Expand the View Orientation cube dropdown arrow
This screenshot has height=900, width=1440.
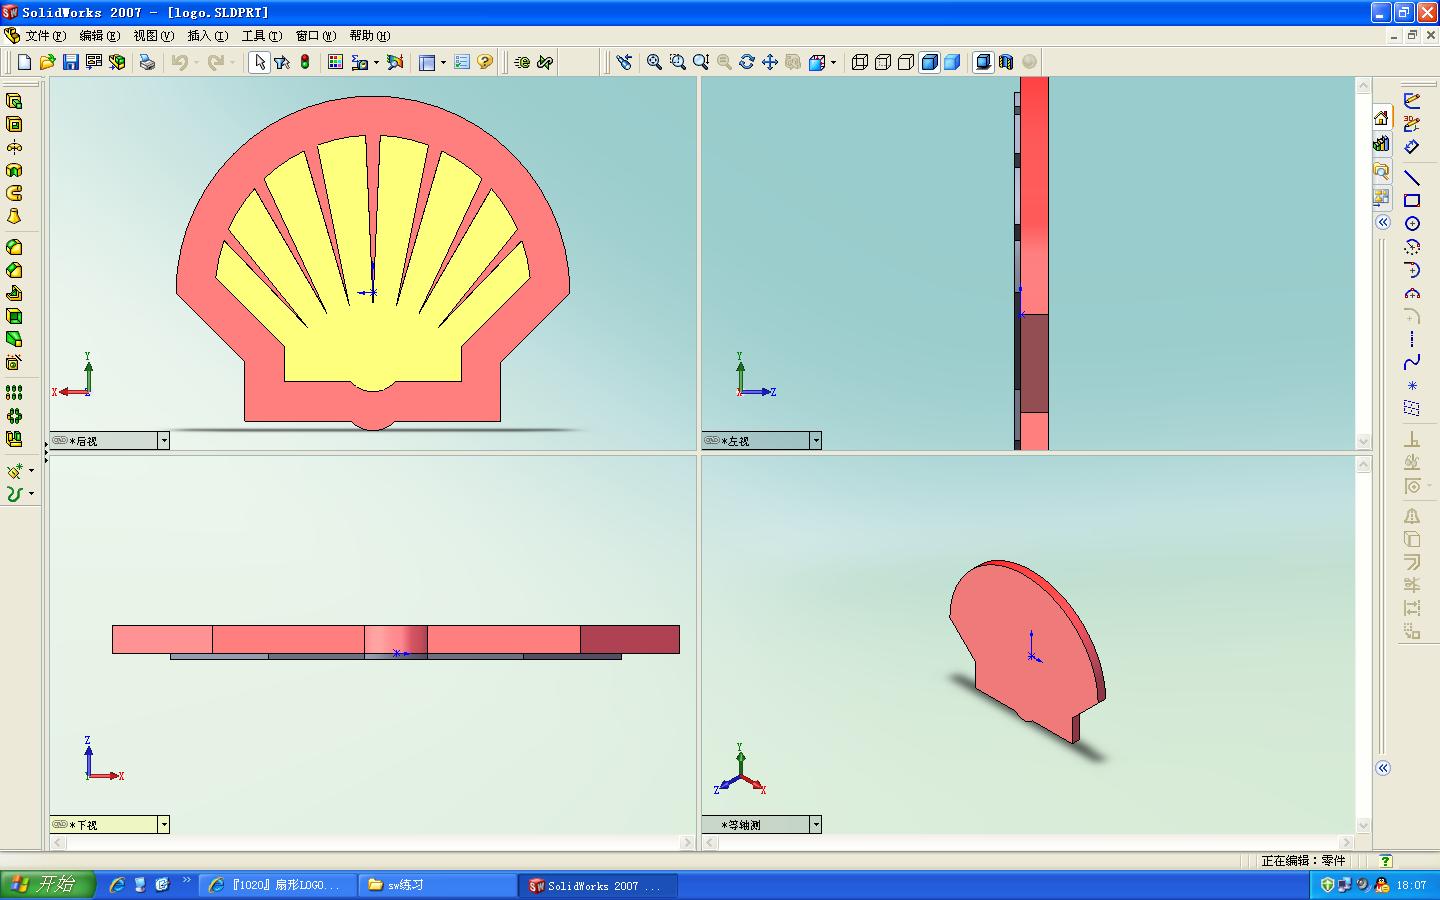(x=834, y=62)
